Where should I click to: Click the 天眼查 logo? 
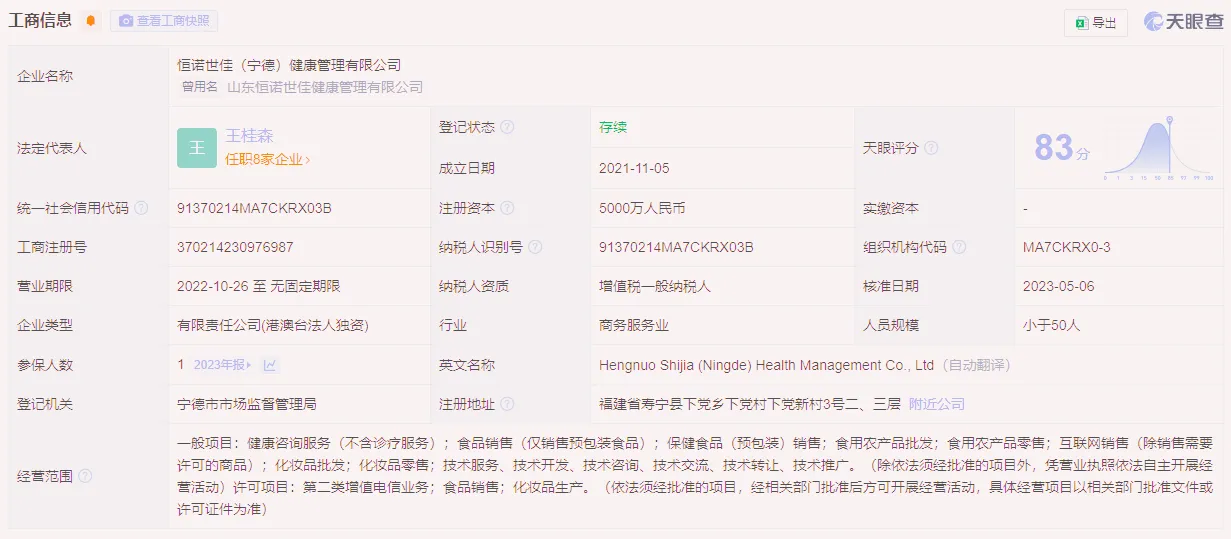click(x=1183, y=22)
